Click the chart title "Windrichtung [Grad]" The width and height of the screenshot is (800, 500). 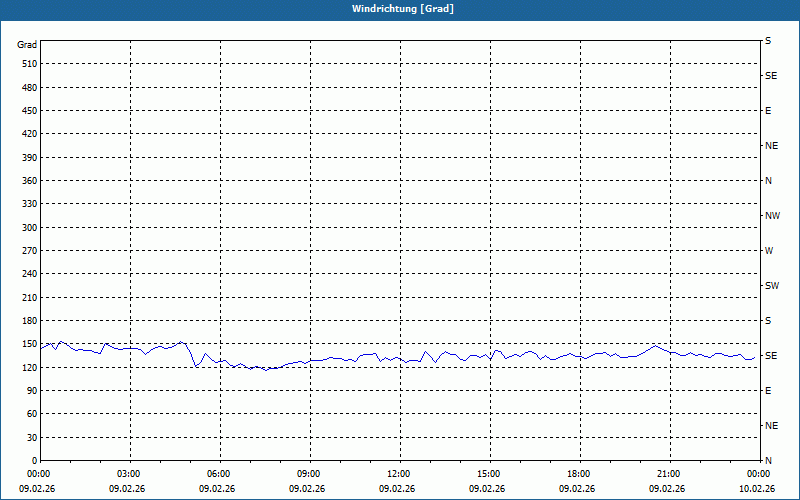403,9
